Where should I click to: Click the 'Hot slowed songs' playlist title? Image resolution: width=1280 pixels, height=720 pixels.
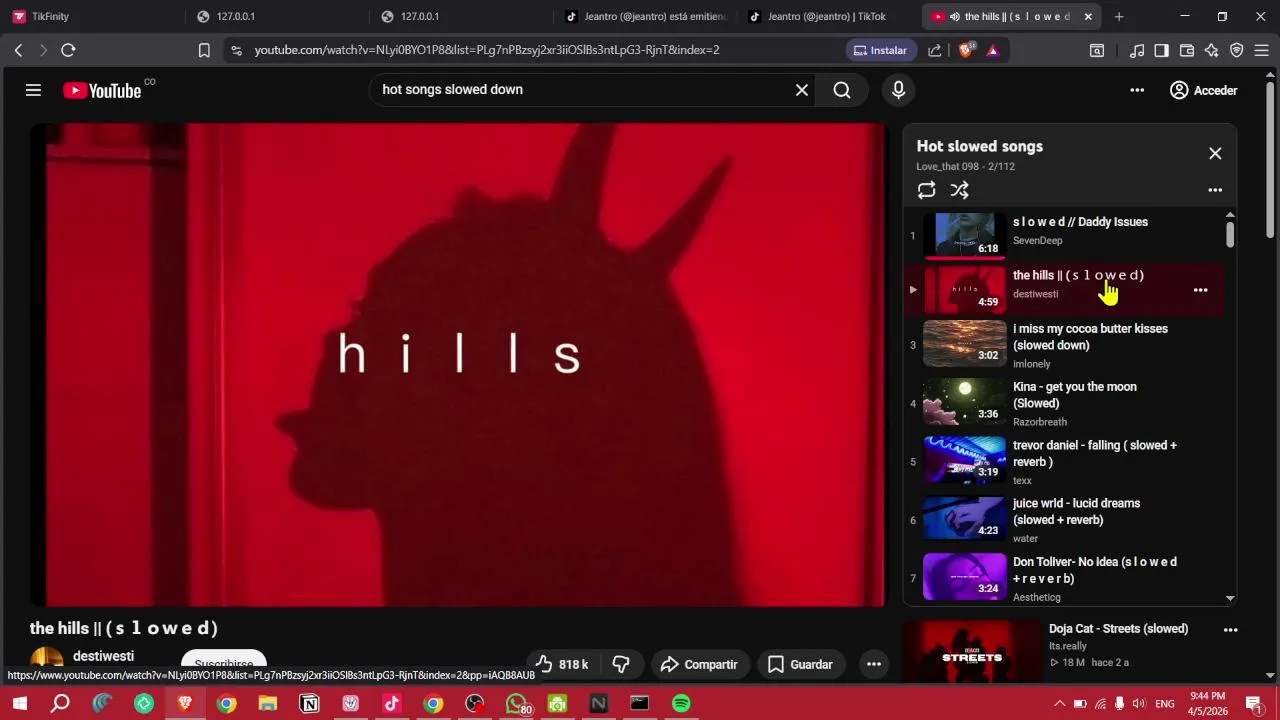click(979, 146)
